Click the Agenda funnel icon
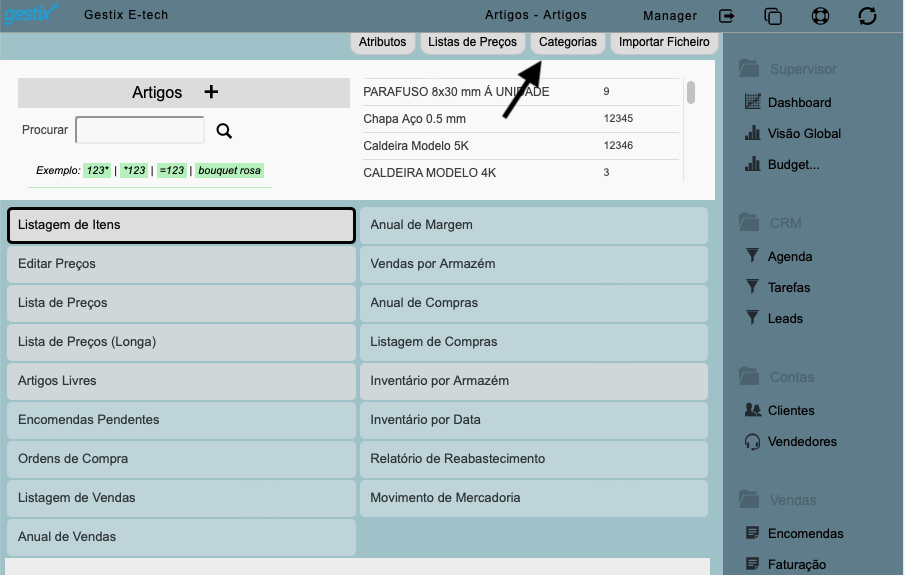The width and height of the screenshot is (905, 575). pyautogui.click(x=753, y=256)
